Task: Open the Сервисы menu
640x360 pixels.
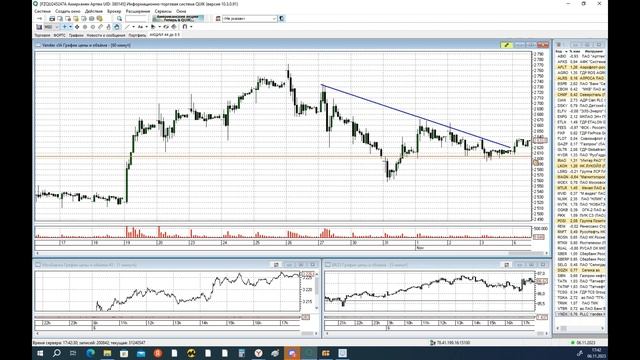Action: tap(163, 11)
